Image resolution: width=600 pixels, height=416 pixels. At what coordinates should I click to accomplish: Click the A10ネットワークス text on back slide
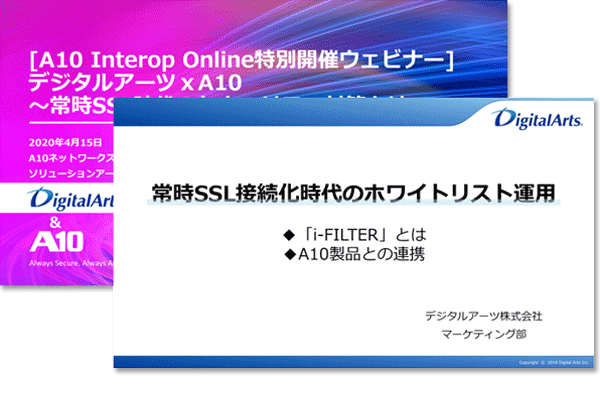(72, 158)
